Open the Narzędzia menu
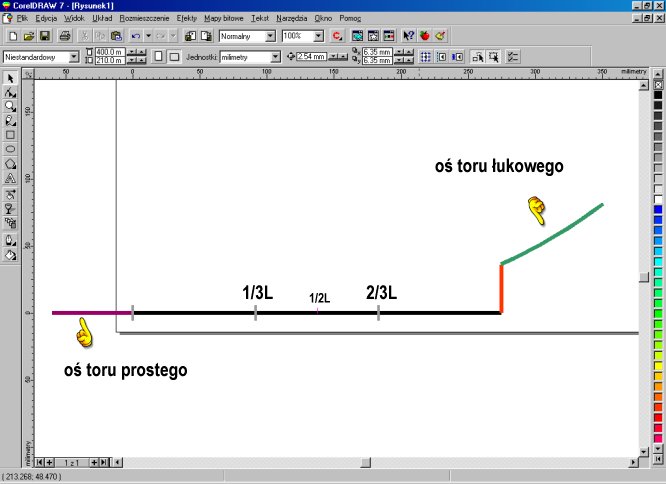This screenshot has height=484, width=666. coord(292,18)
